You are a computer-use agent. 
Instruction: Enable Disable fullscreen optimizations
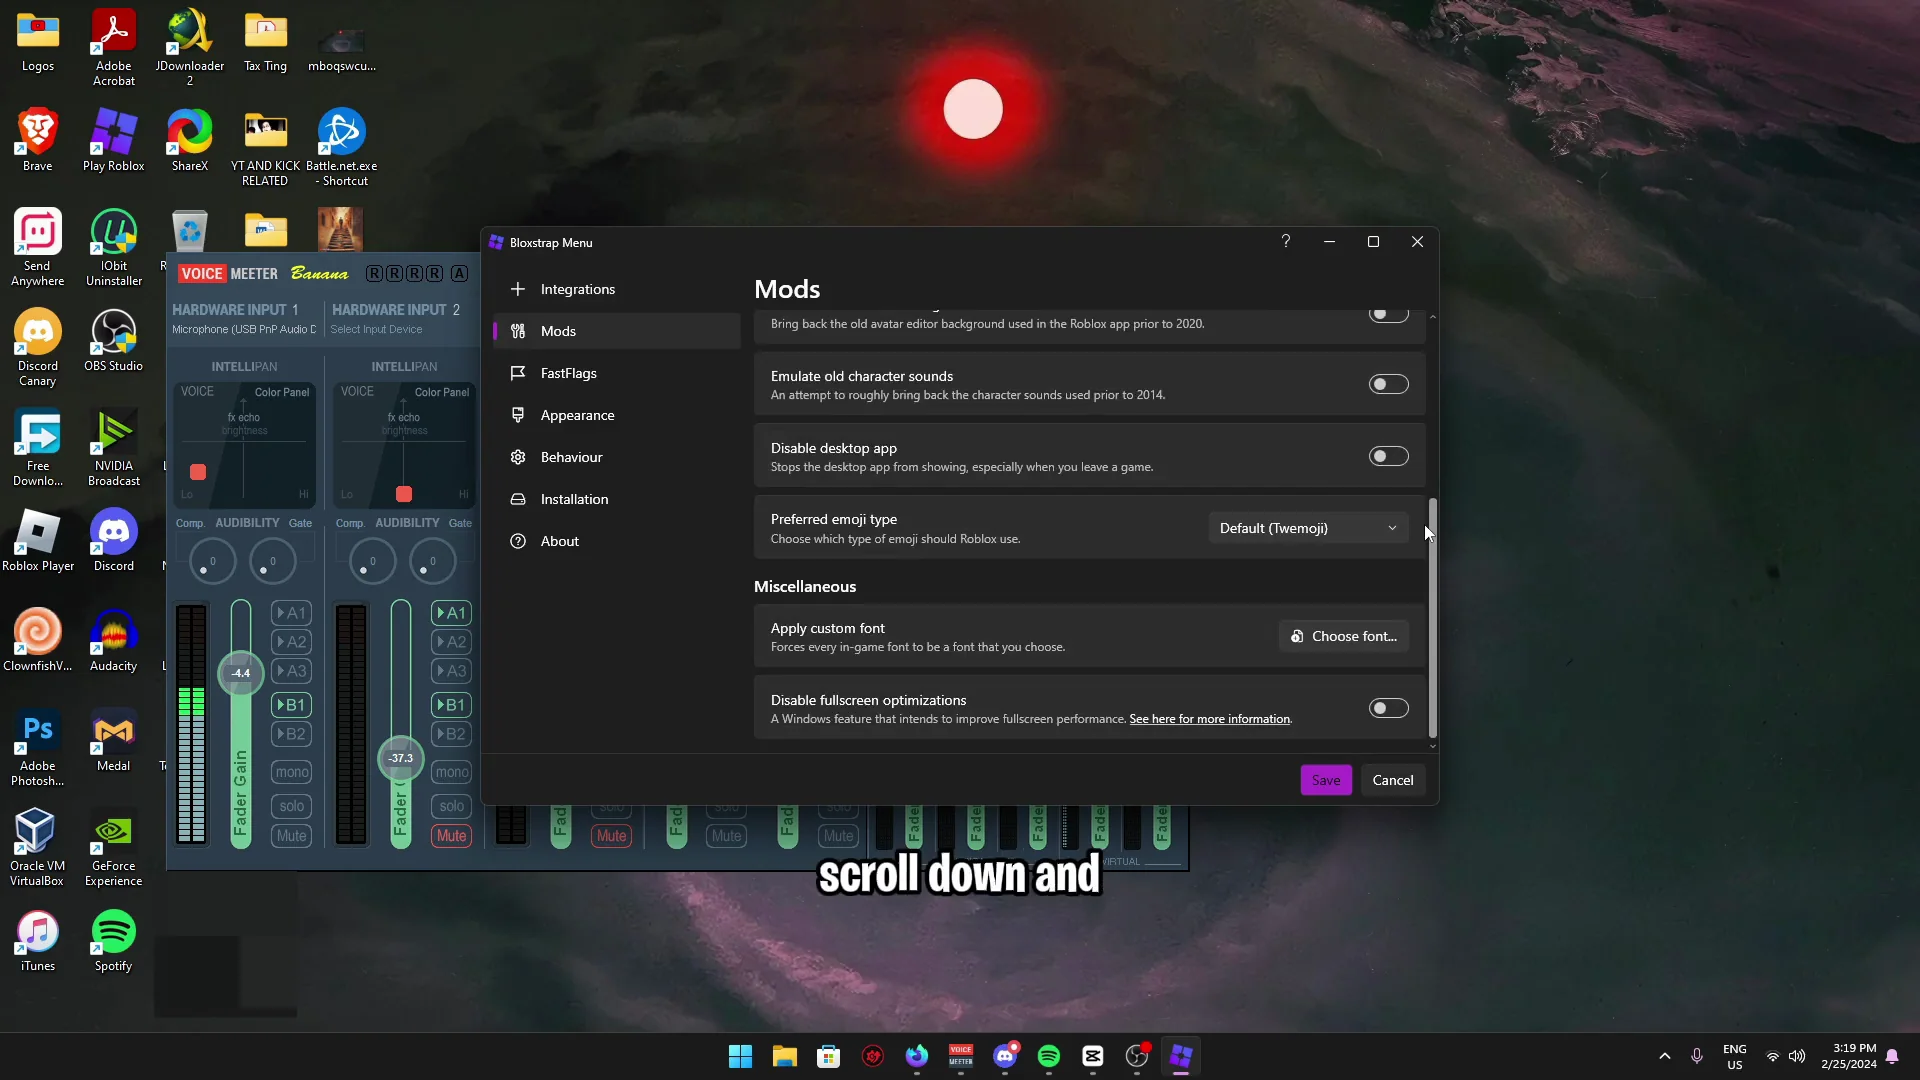click(1388, 708)
